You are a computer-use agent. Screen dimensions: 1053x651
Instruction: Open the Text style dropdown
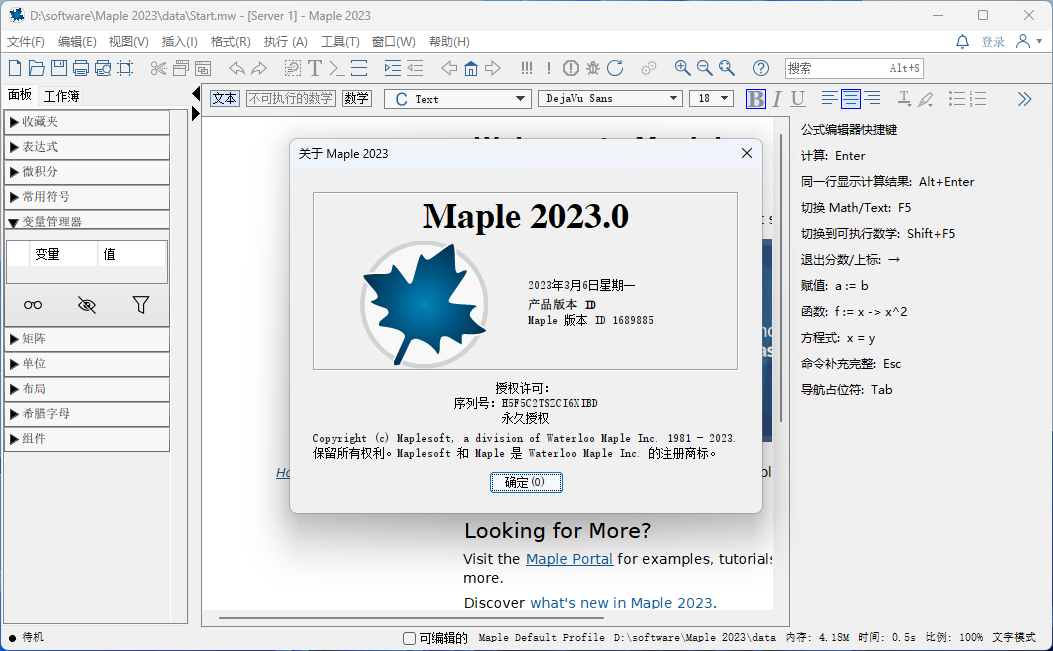pos(458,99)
